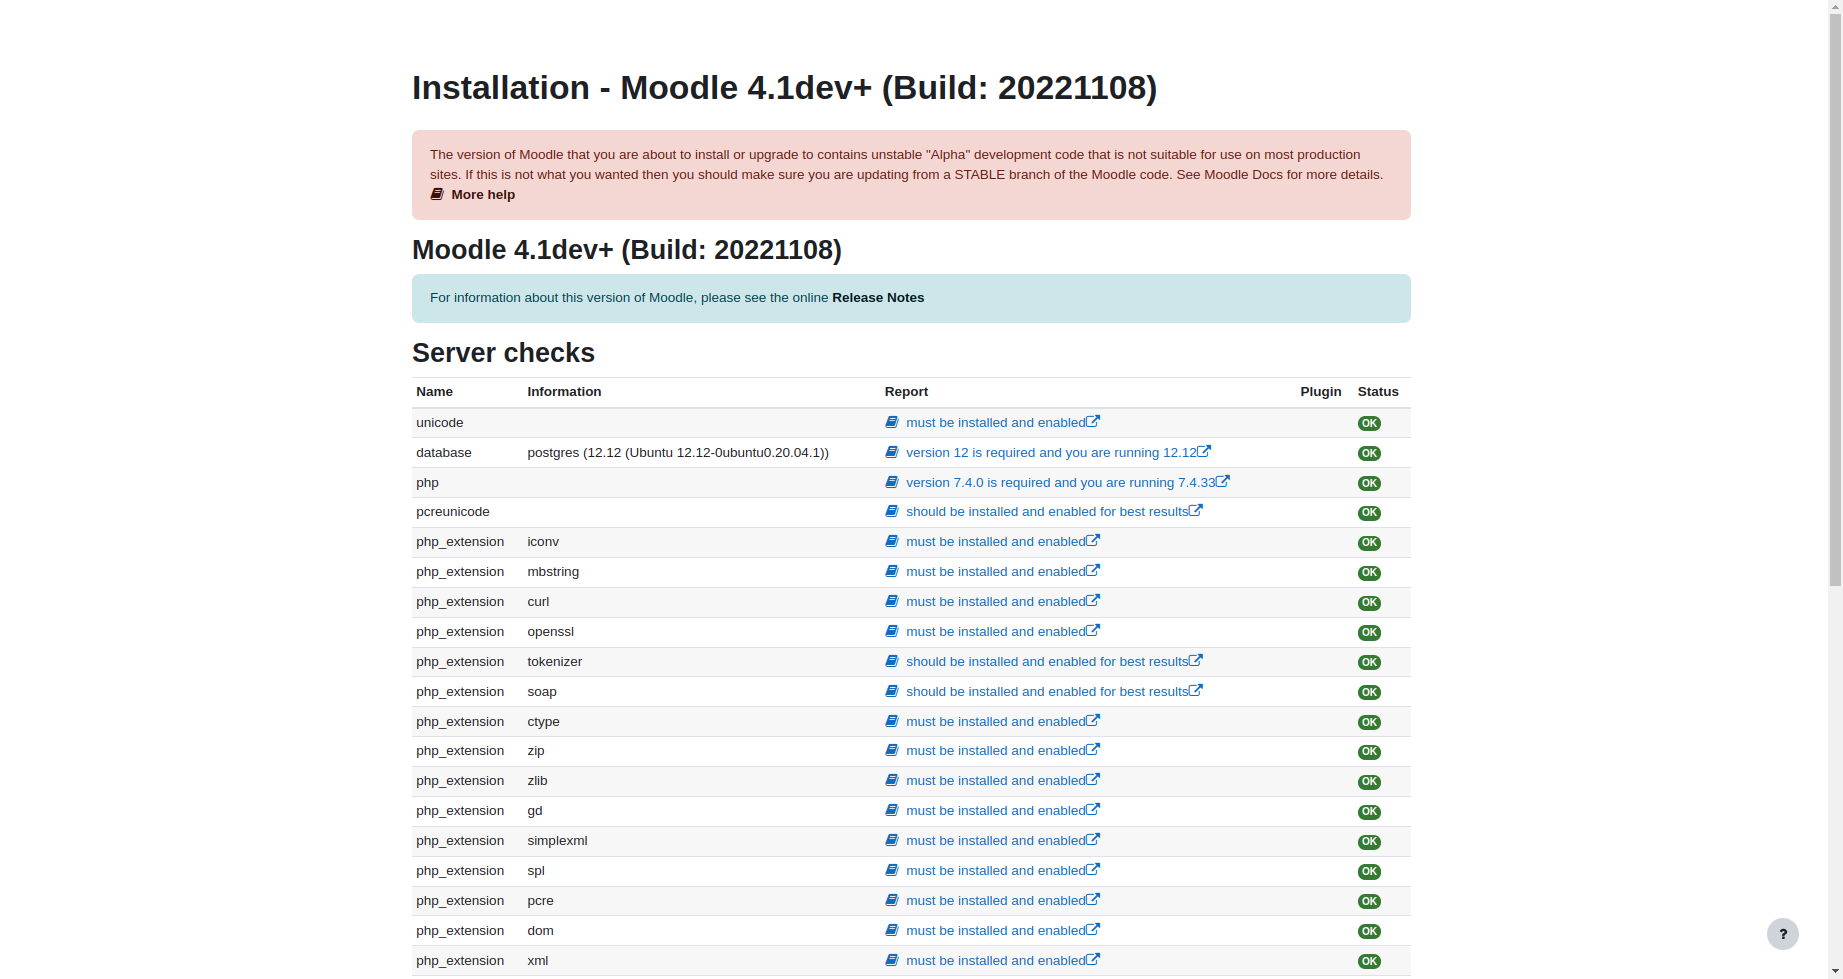Click the 'simplexml' information cell
The image size is (1843, 979).
(x=557, y=841)
